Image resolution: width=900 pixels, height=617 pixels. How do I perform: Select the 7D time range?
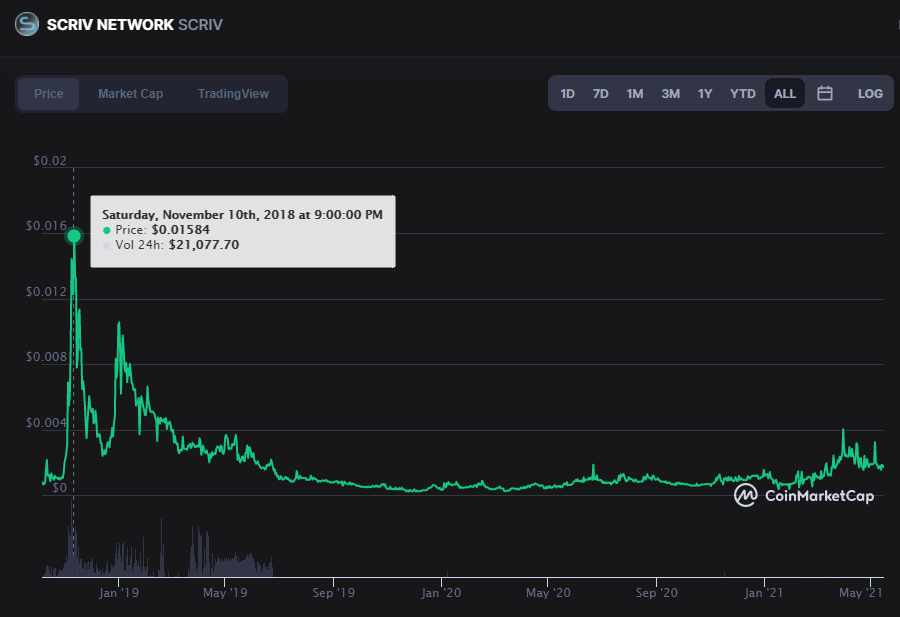(600, 93)
